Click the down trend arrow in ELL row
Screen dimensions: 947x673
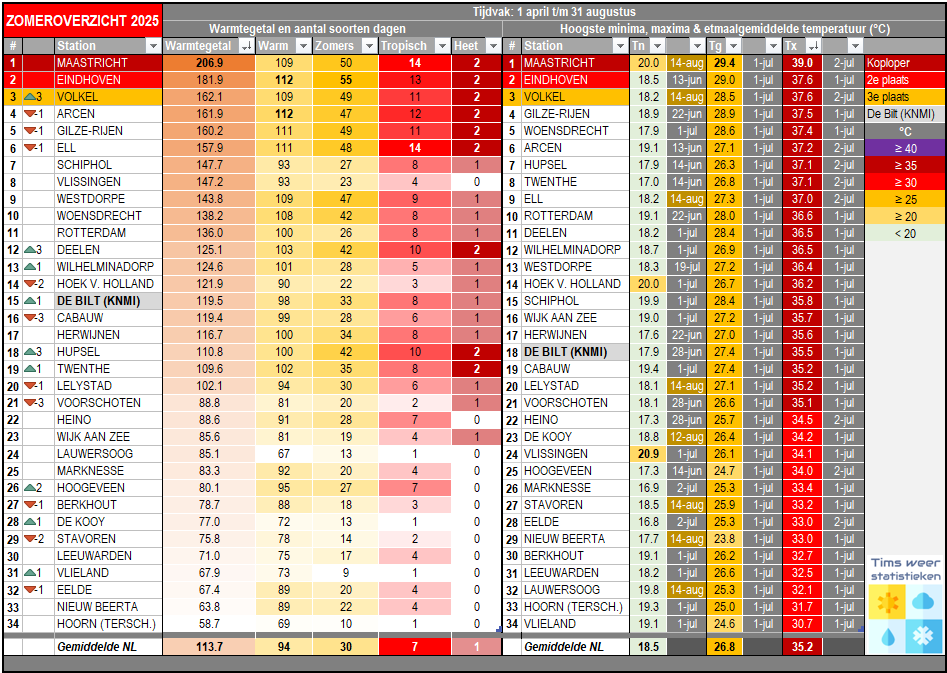pos(30,148)
